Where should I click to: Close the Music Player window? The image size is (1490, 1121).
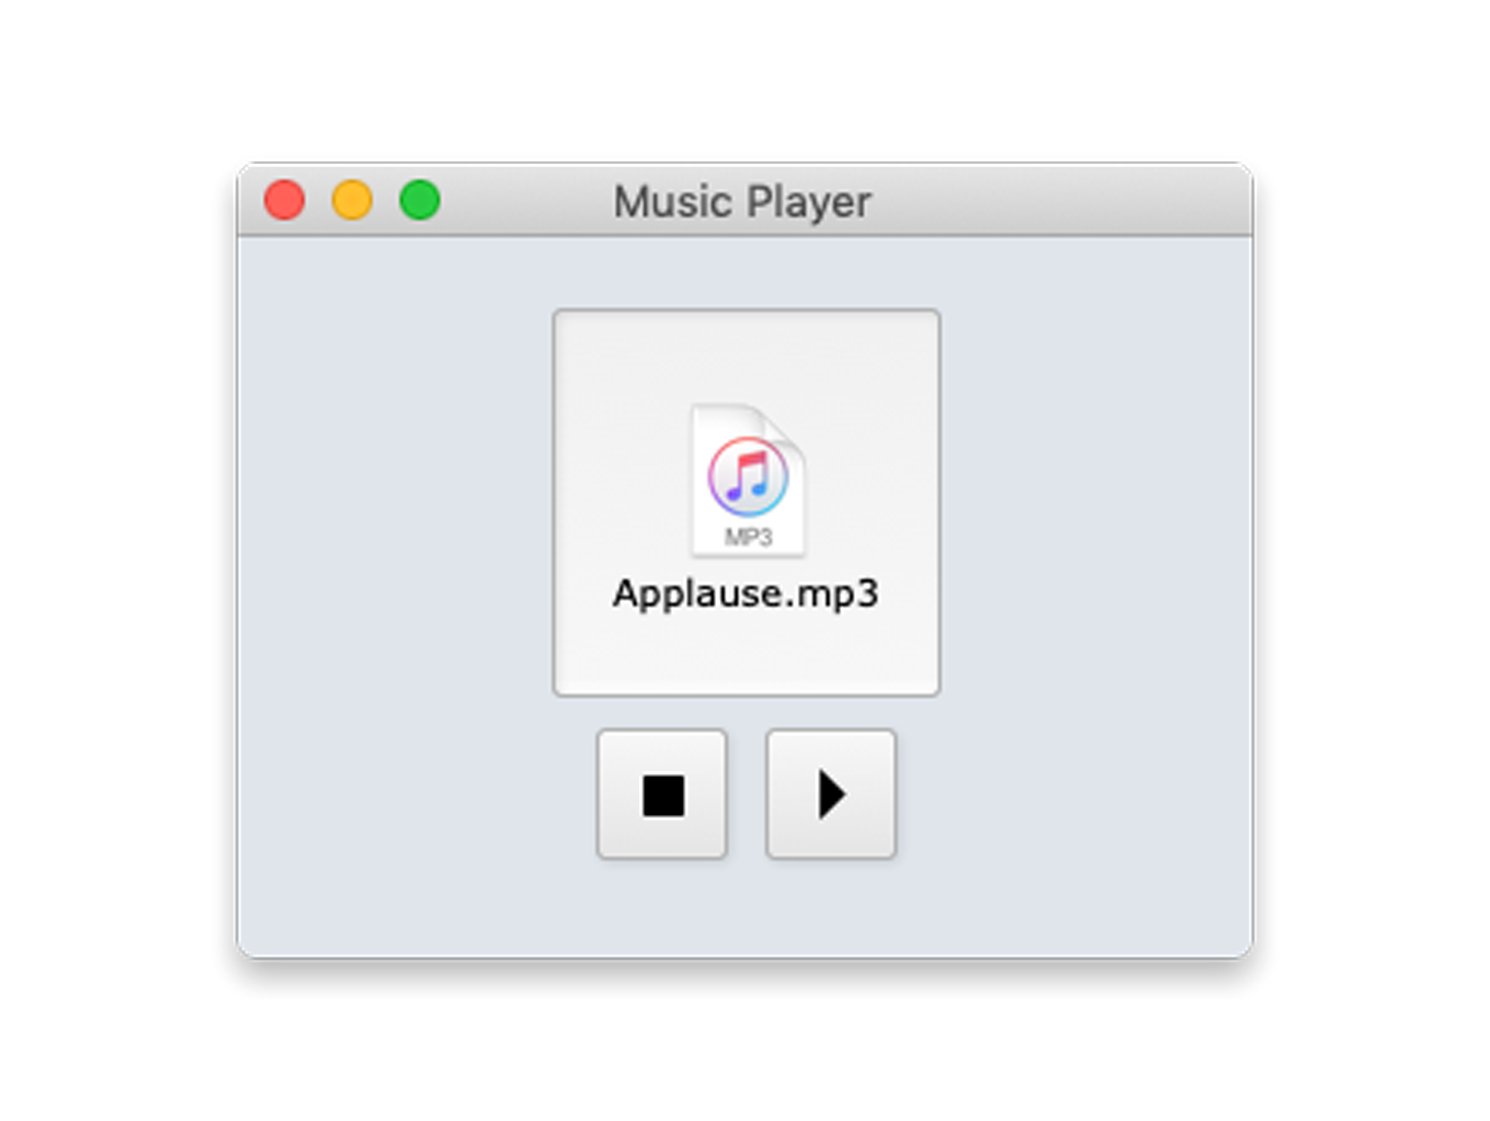284,200
